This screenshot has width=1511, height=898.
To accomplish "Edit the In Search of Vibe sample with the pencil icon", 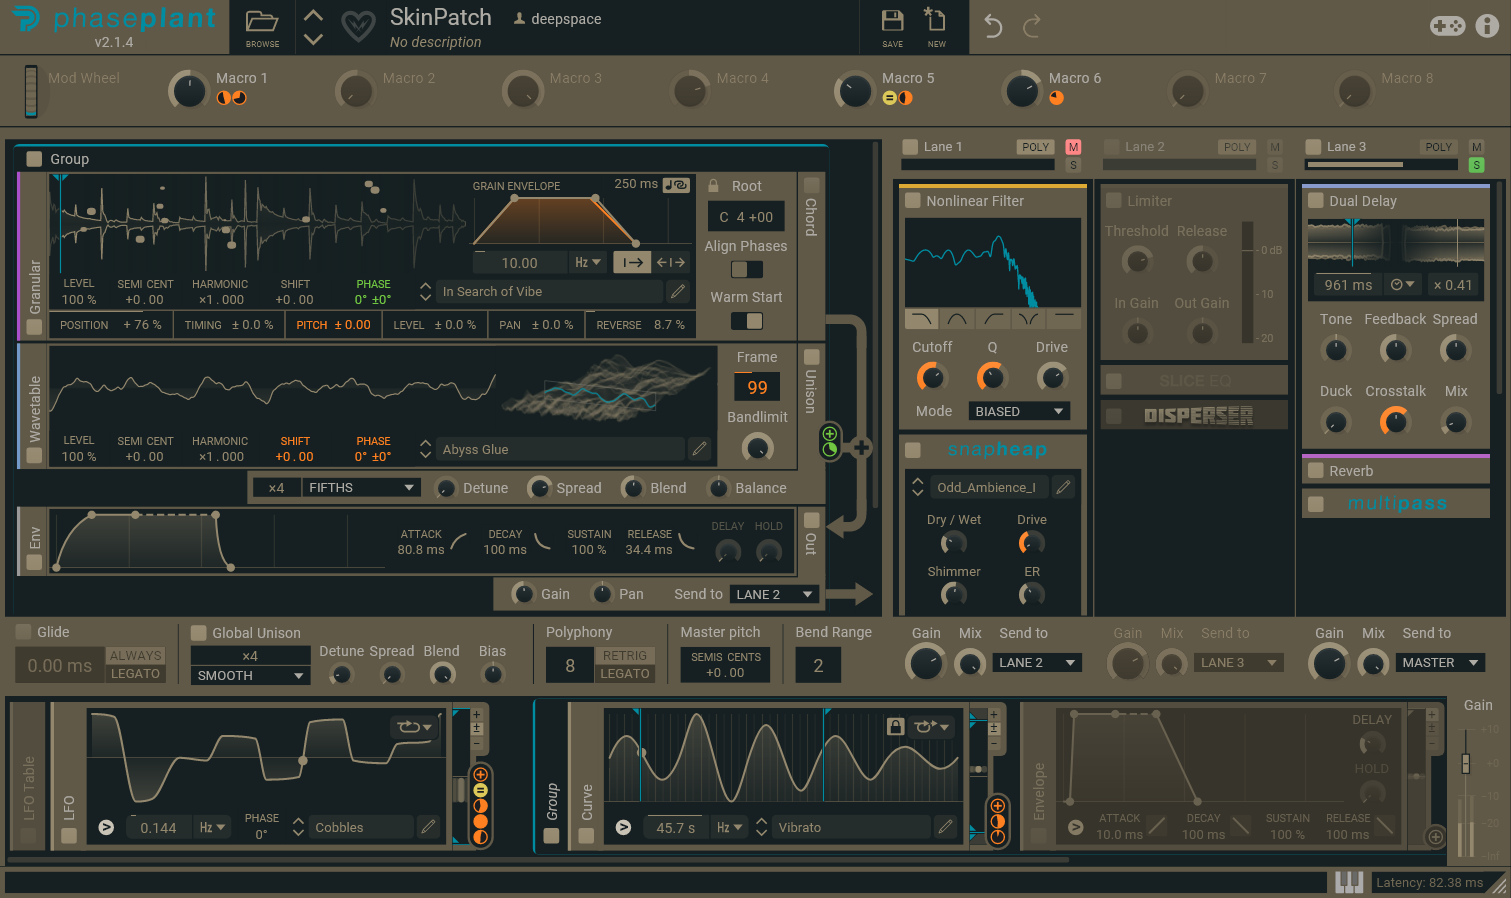I will 678,291.
